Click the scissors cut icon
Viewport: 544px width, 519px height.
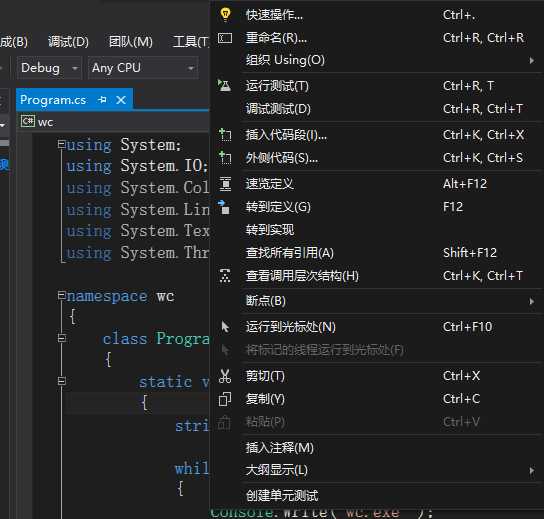pos(225,376)
